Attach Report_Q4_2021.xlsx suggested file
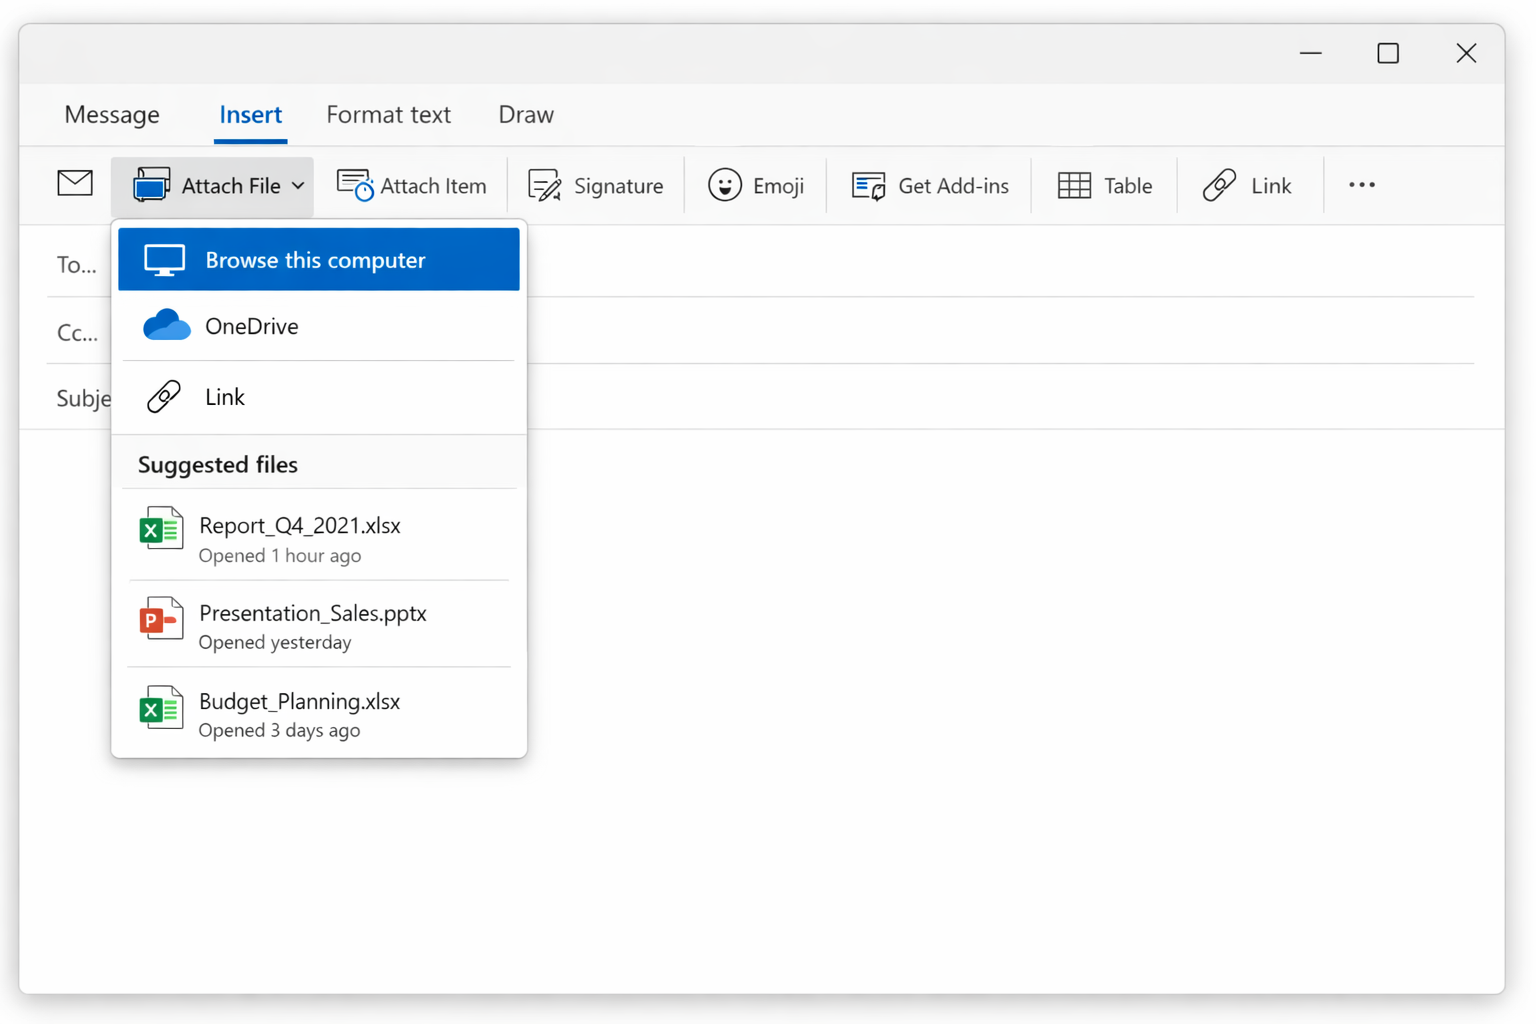This screenshot has width=1536, height=1024. click(x=319, y=538)
